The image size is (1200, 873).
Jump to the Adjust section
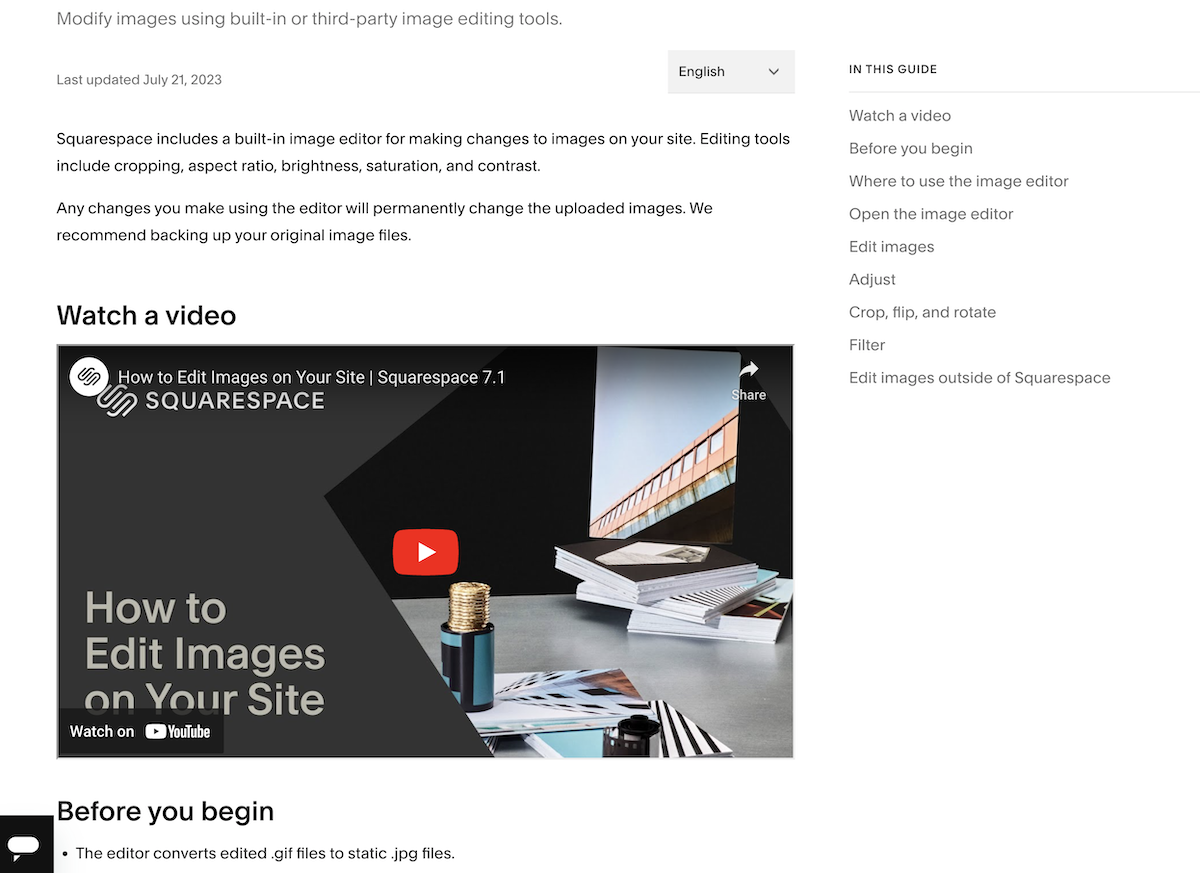[872, 280]
